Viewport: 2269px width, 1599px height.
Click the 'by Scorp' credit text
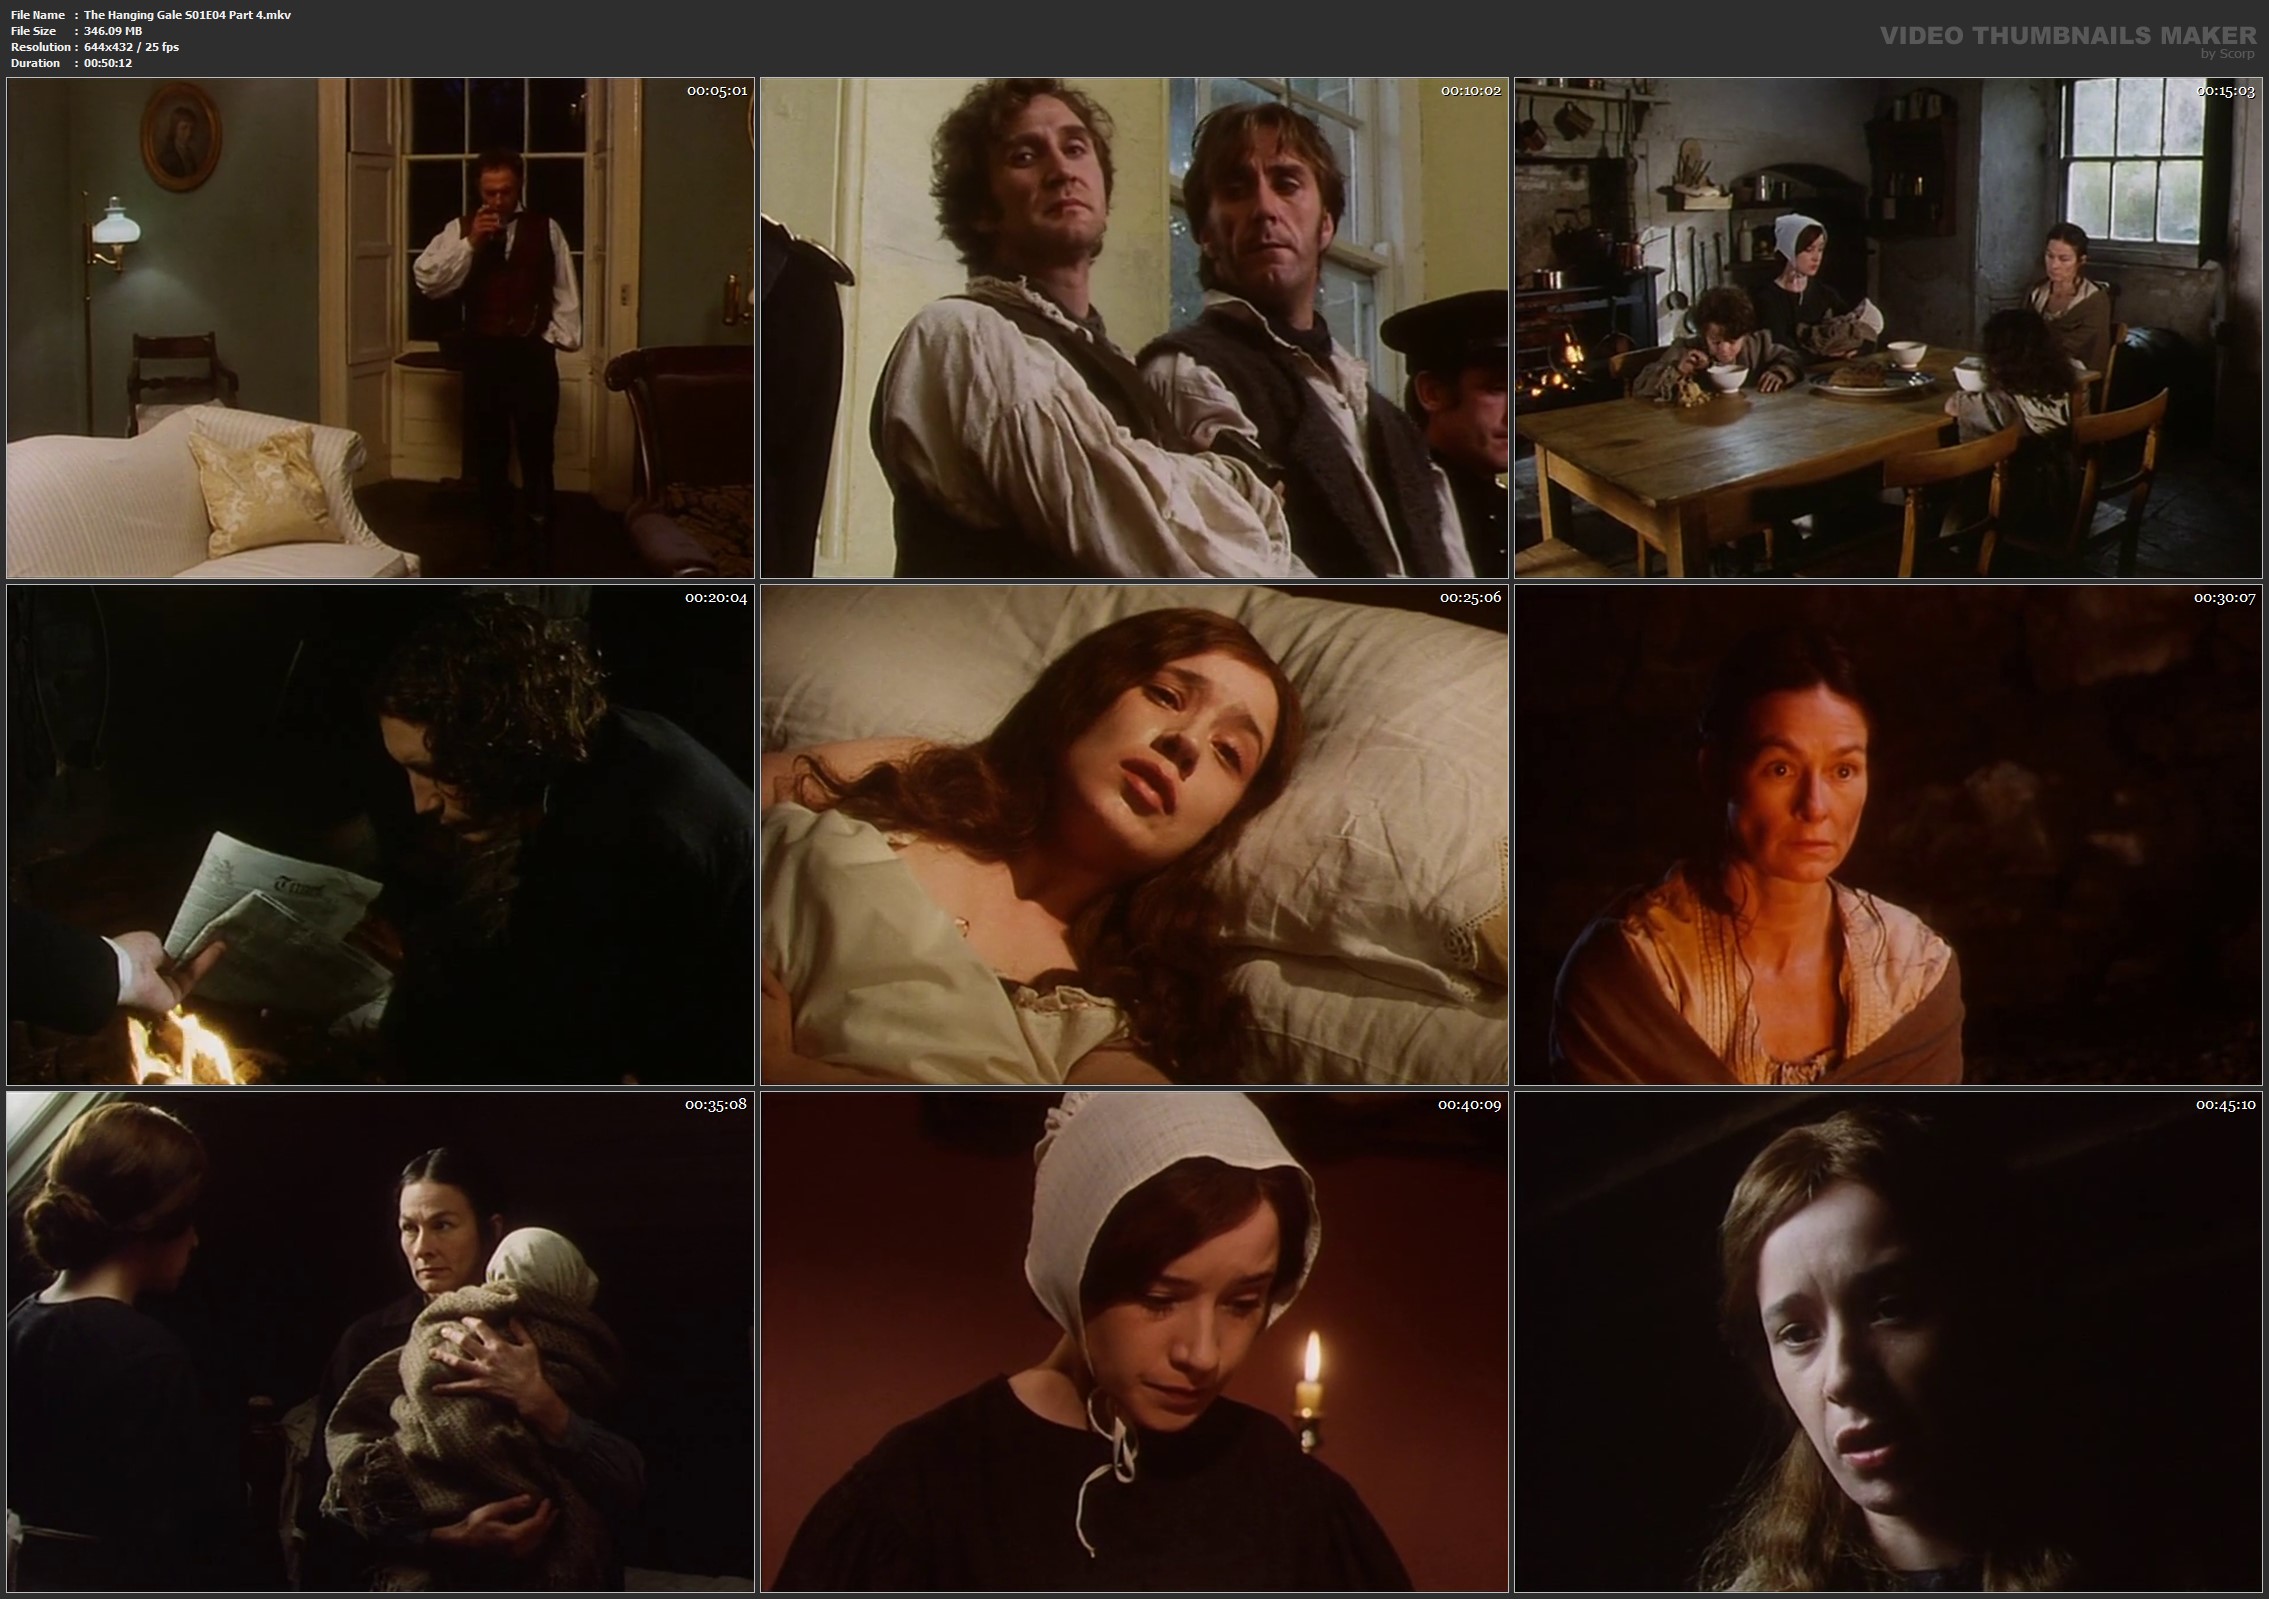[2227, 54]
